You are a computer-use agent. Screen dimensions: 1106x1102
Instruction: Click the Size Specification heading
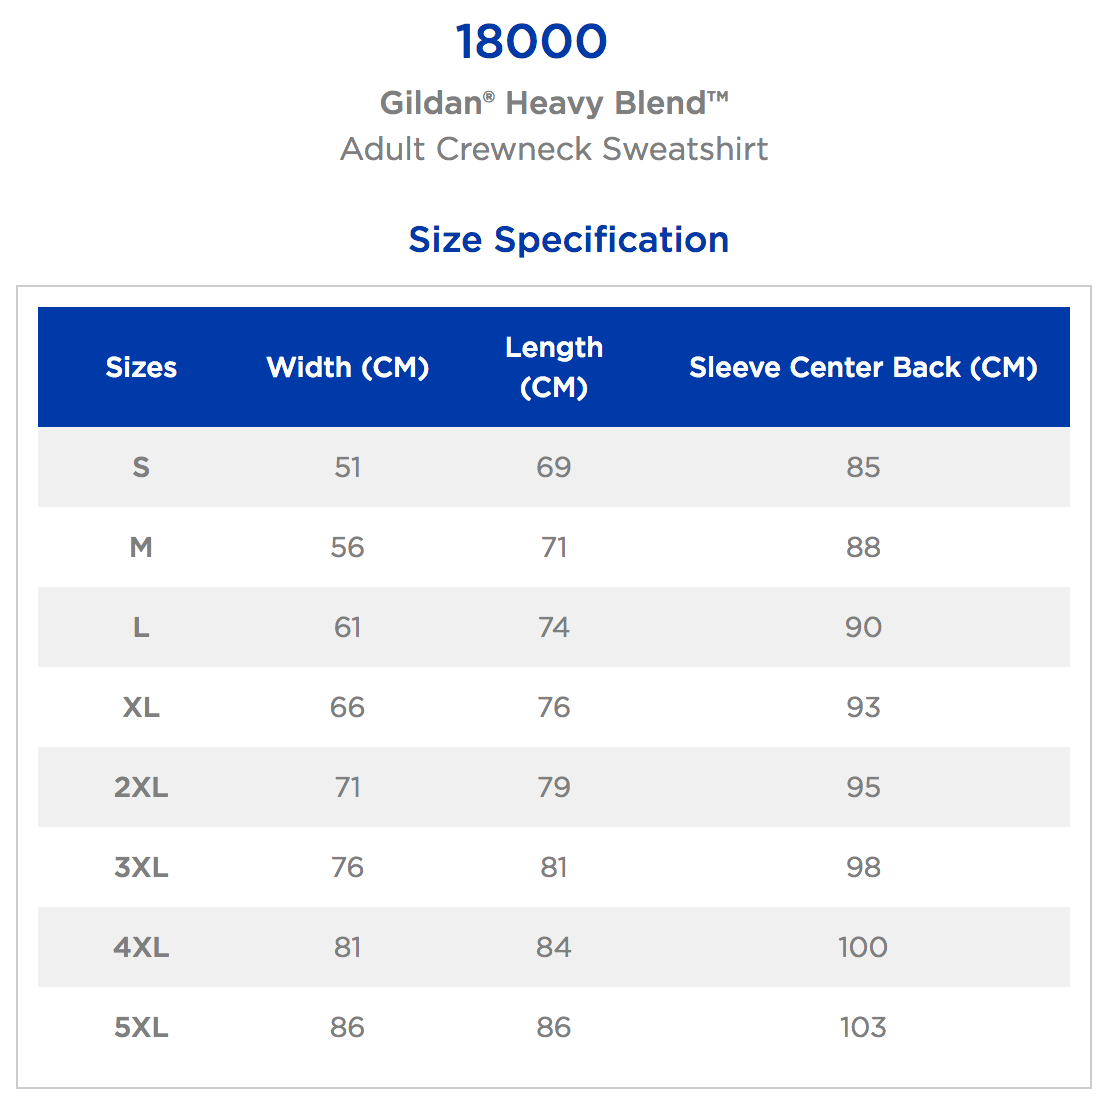pos(568,240)
